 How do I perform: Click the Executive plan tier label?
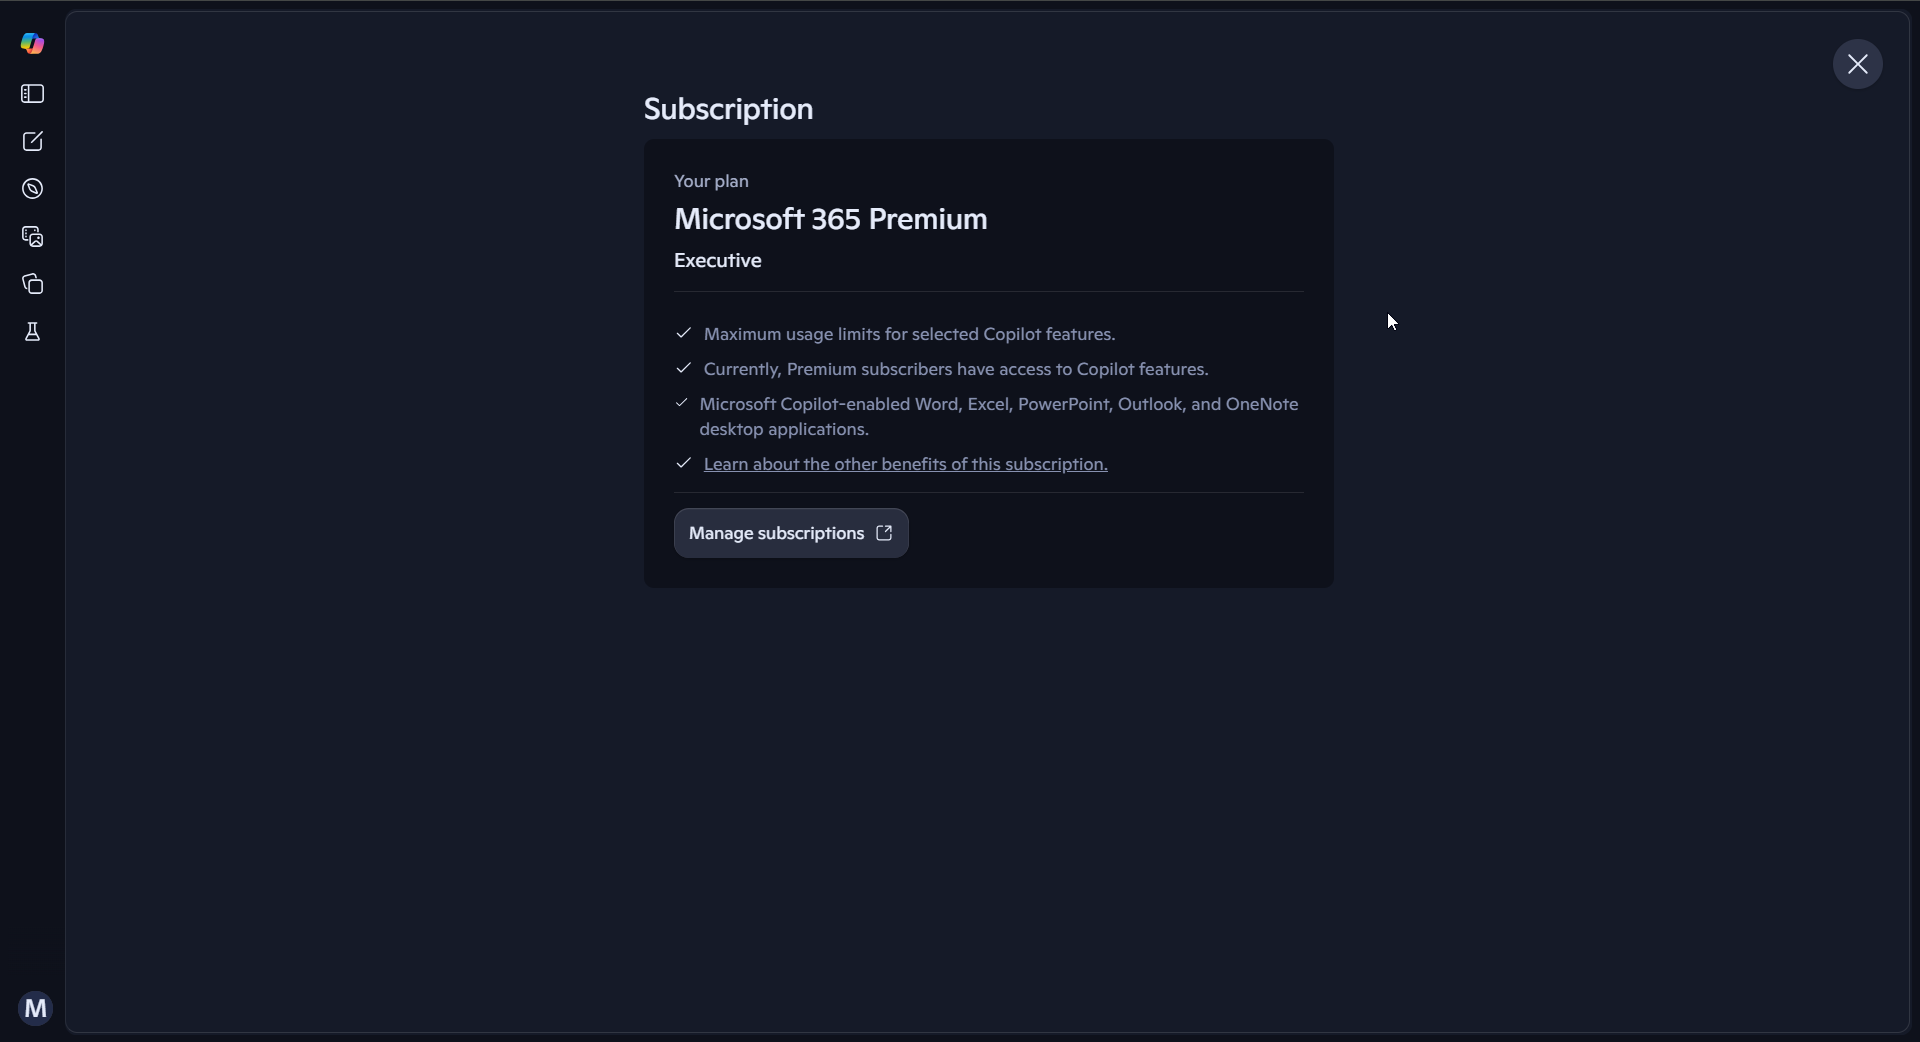click(x=717, y=261)
